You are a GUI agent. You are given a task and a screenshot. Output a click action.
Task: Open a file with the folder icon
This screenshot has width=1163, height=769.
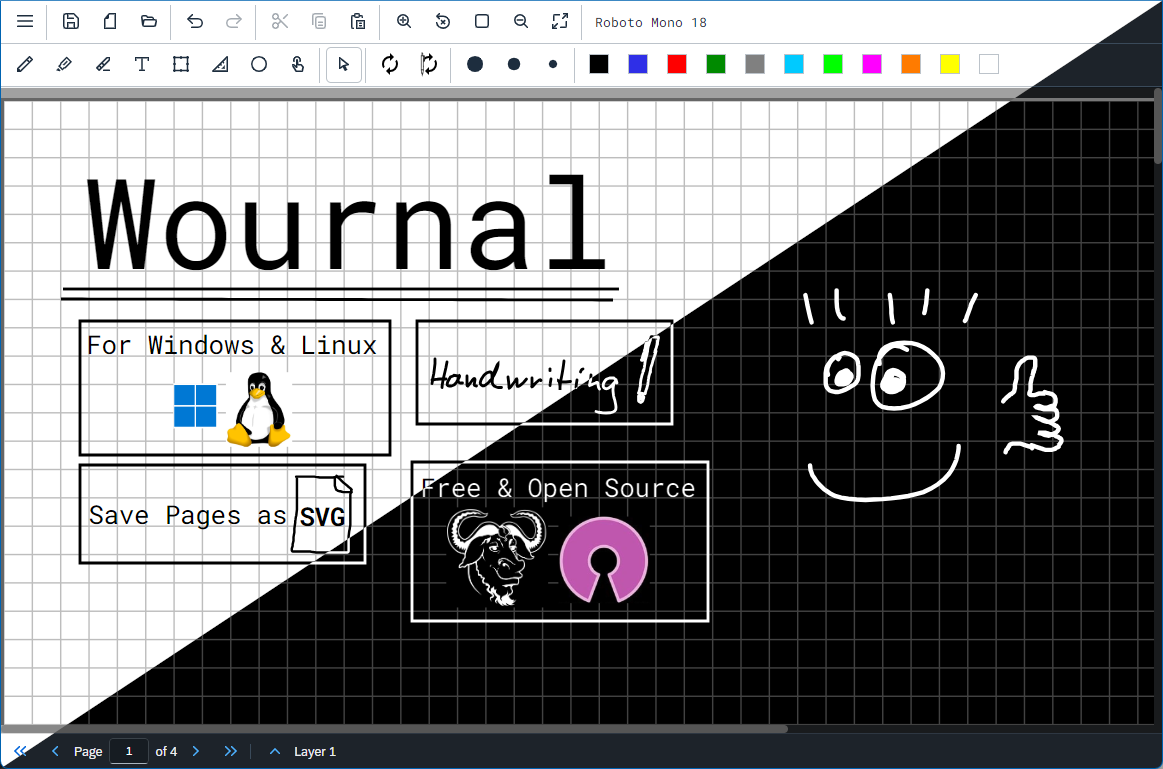(x=148, y=22)
